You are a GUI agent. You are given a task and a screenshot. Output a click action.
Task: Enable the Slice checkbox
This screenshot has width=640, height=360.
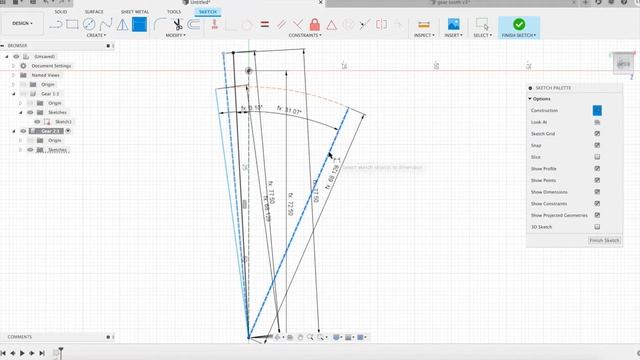pos(597,157)
